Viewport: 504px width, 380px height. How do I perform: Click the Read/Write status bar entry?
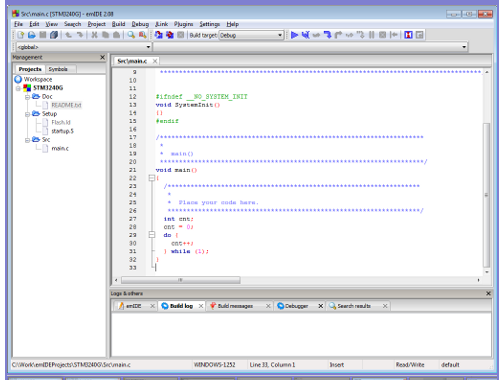coord(410,365)
